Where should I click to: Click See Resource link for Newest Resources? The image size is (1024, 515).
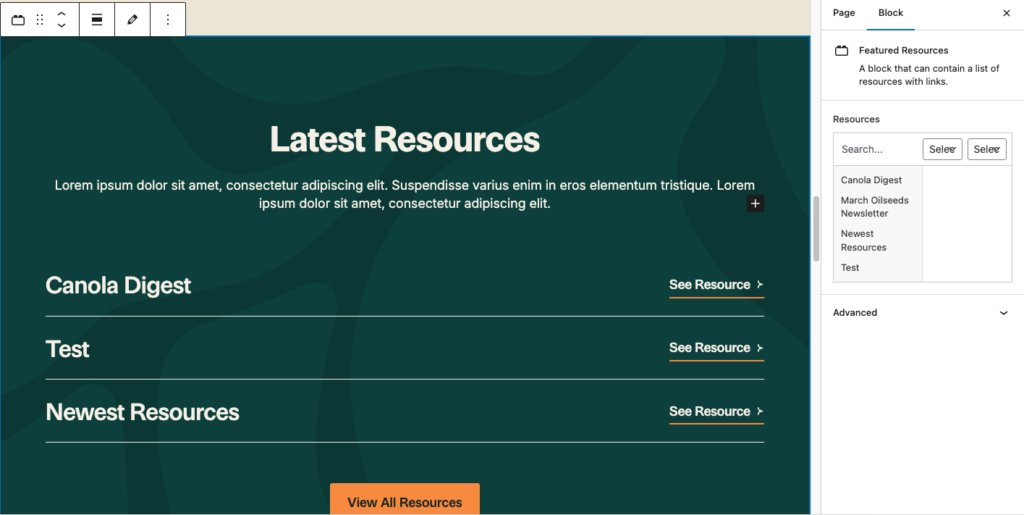[x=715, y=411]
